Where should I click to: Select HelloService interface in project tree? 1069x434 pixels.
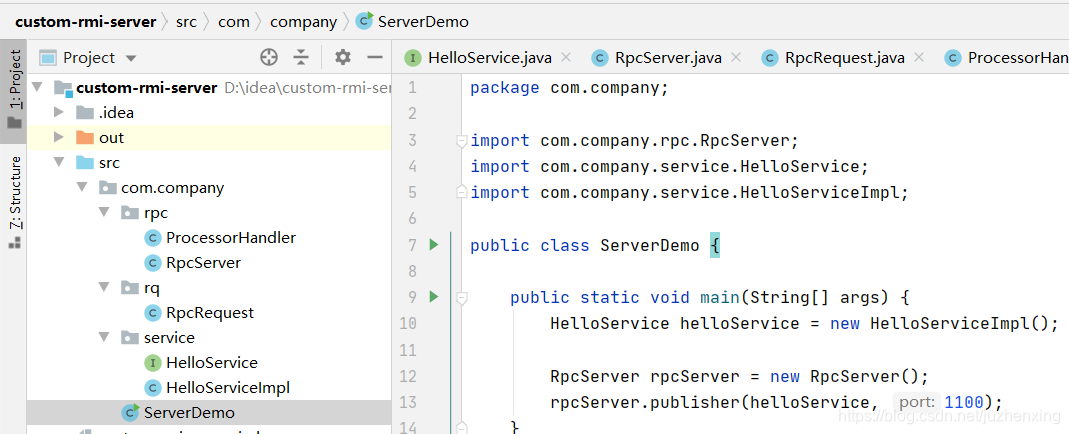tap(212, 362)
